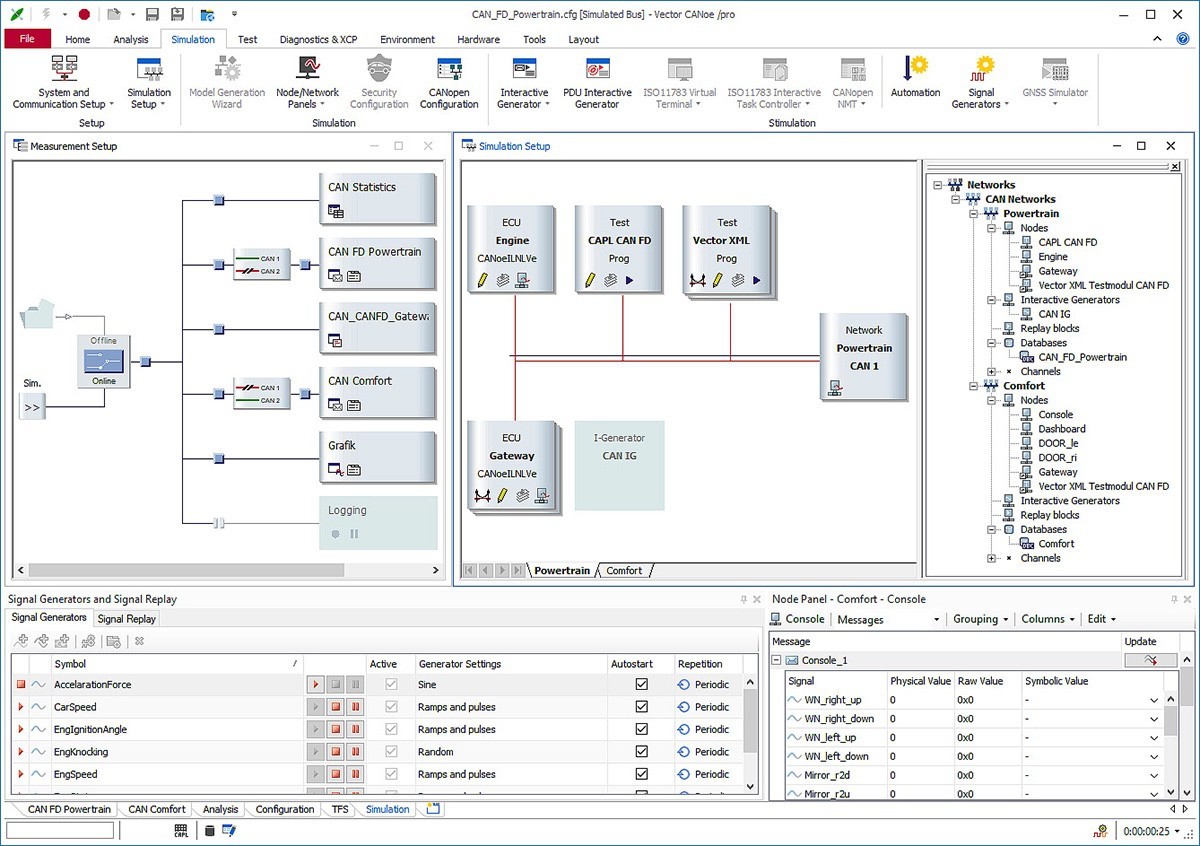Screen dimensions: 1200x846
Task: Toggle Autostart checkbox for EngKnocking
Action: click(x=641, y=752)
